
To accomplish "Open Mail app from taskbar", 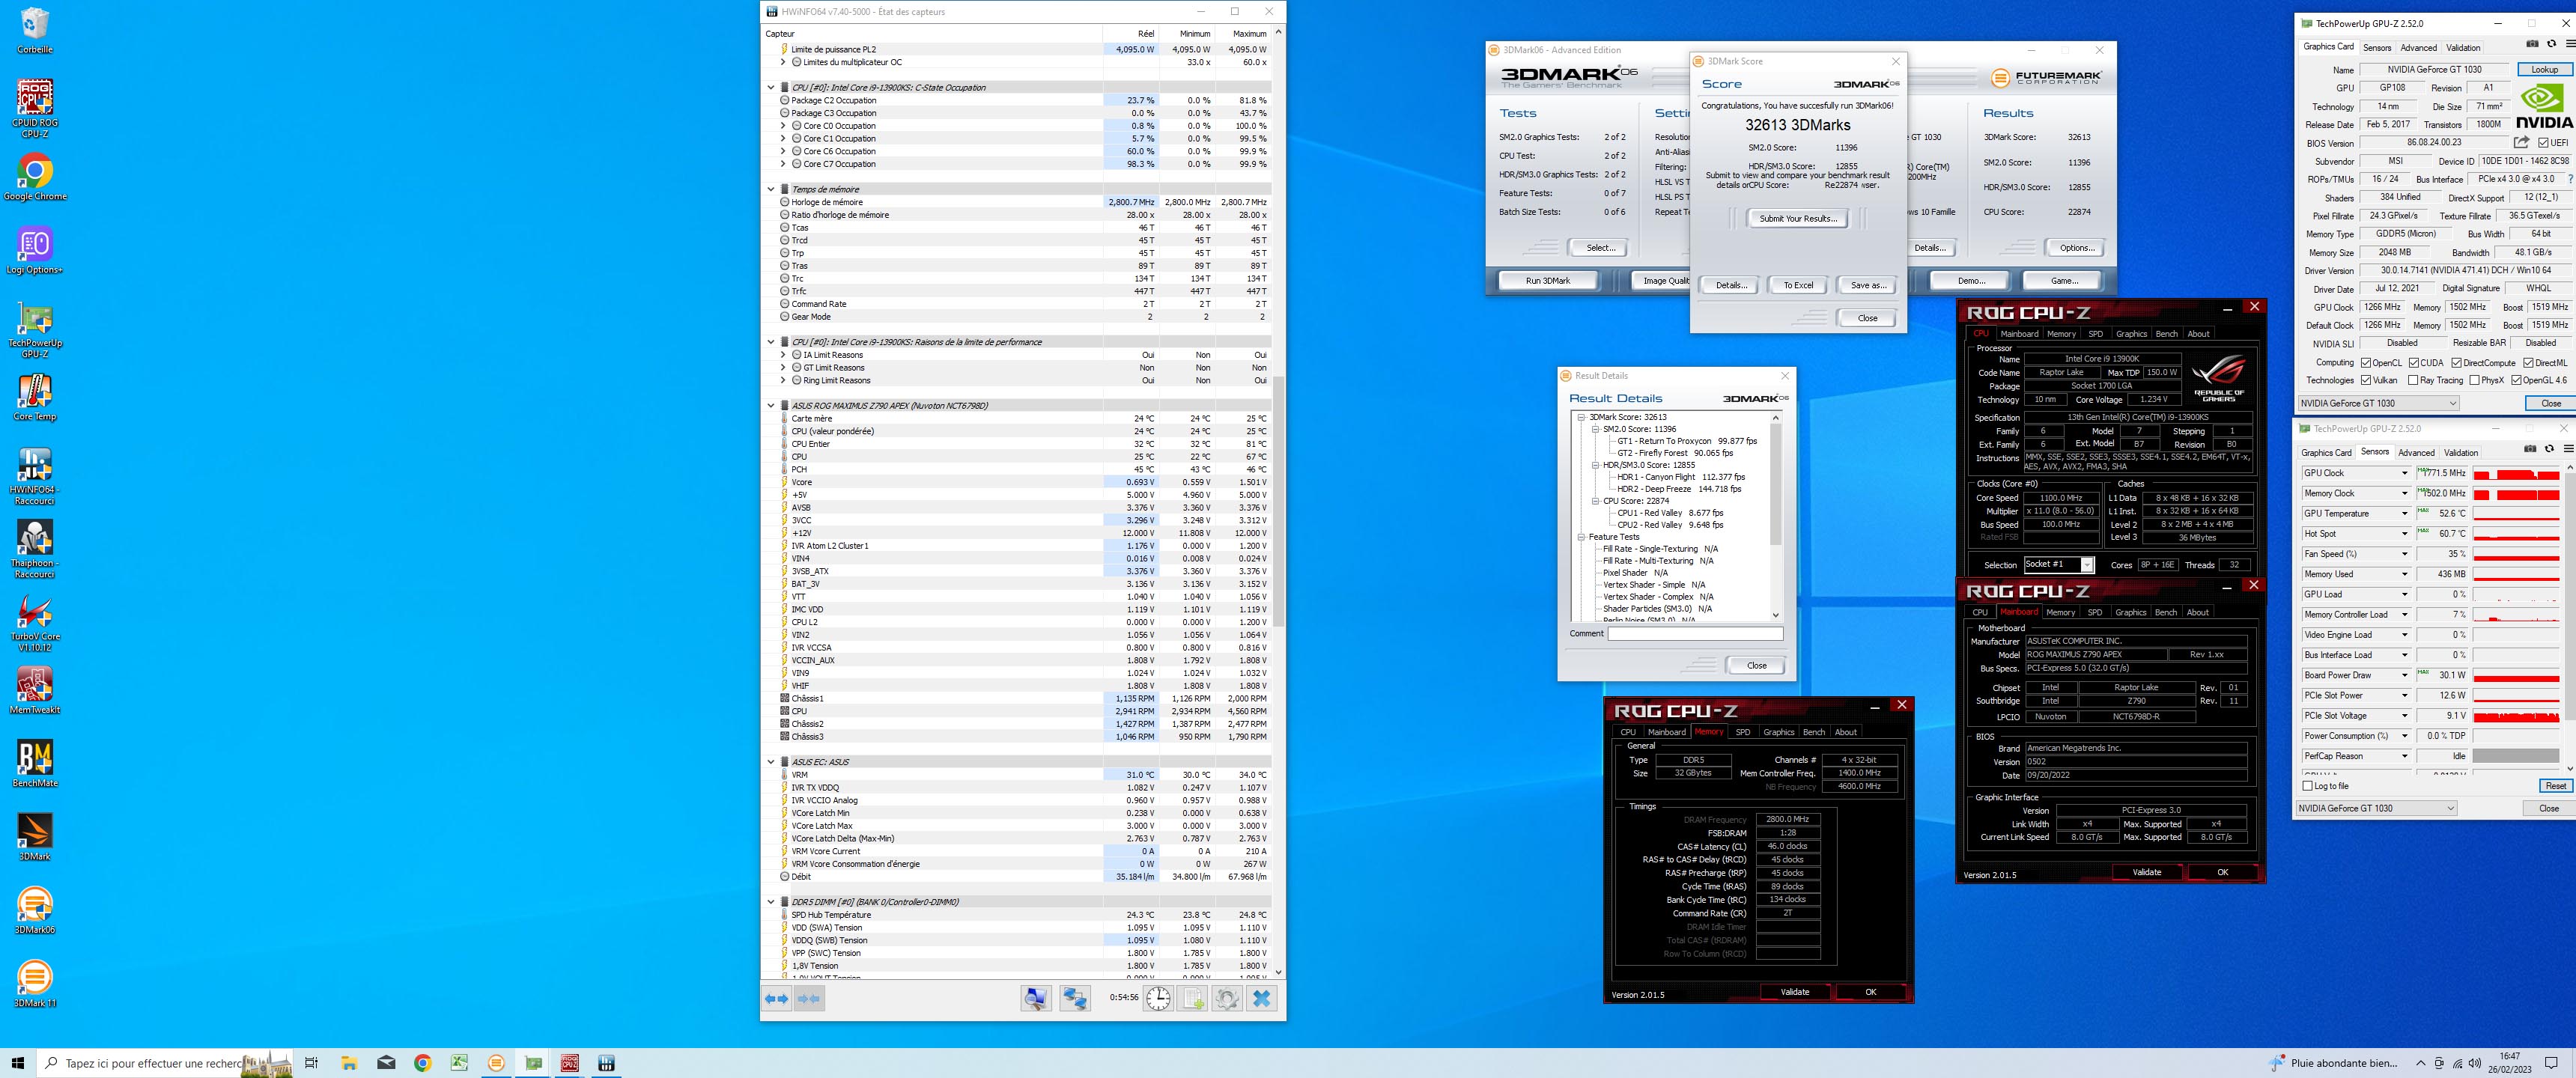I will click(386, 1063).
